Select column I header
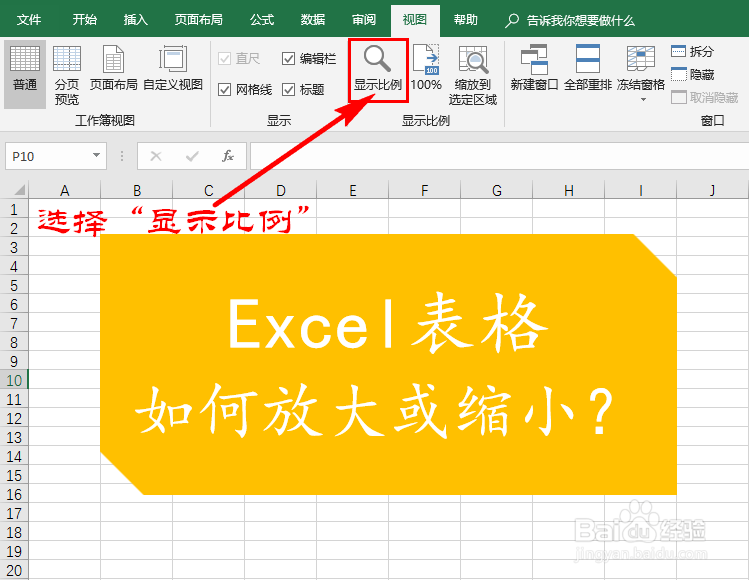This screenshot has width=749, height=580. 641,190
